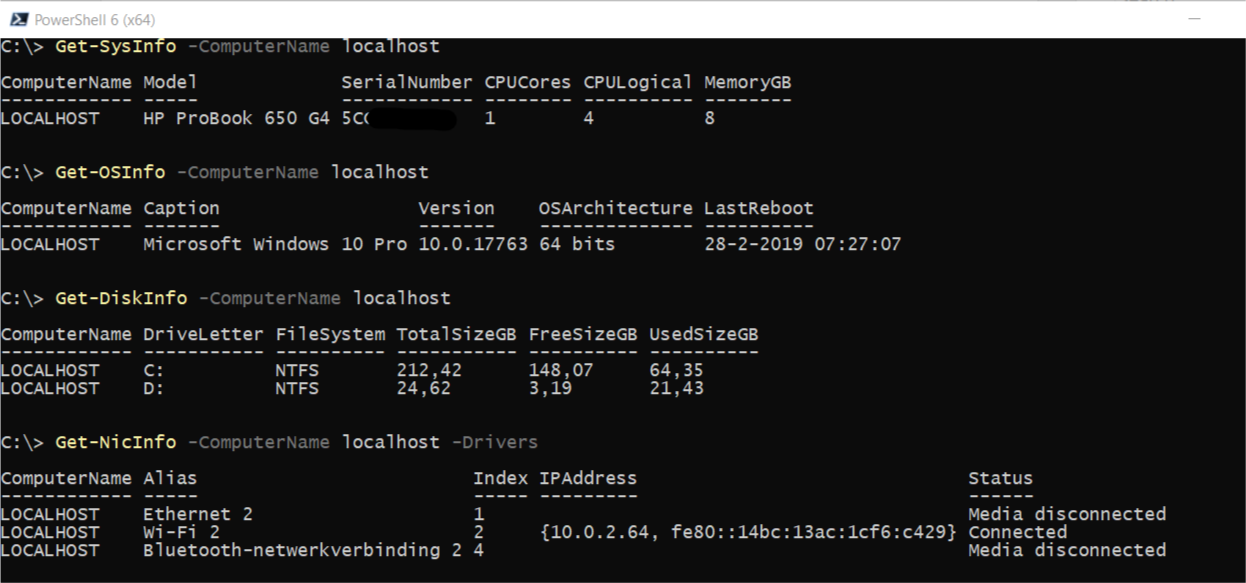Image resolution: width=1246 pixels, height=583 pixels.
Task: Click the Microsoft Windows 10 Pro caption
Action: 275,244
